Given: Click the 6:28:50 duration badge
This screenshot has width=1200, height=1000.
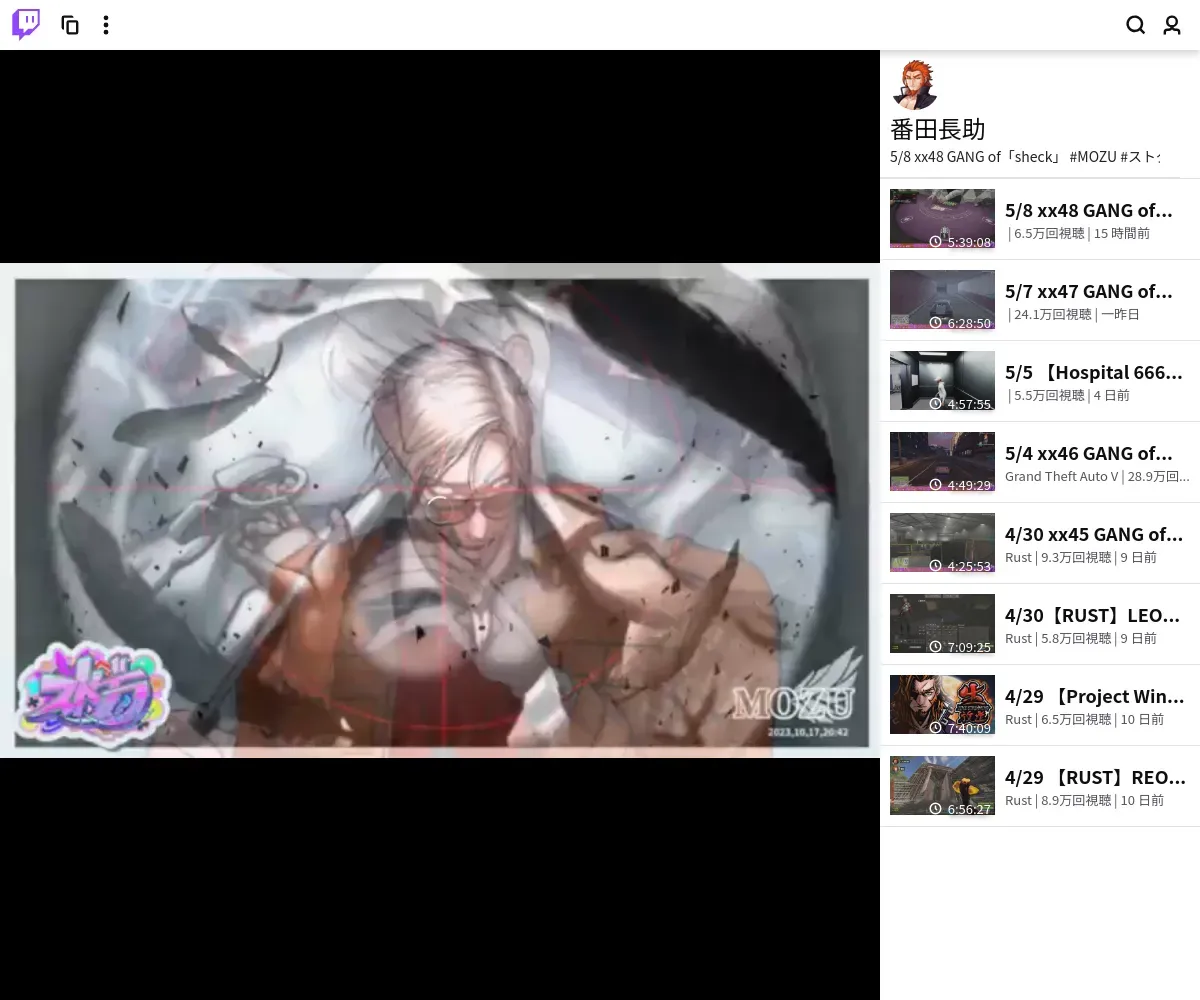Looking at the screenshot, I should [960, 323].
